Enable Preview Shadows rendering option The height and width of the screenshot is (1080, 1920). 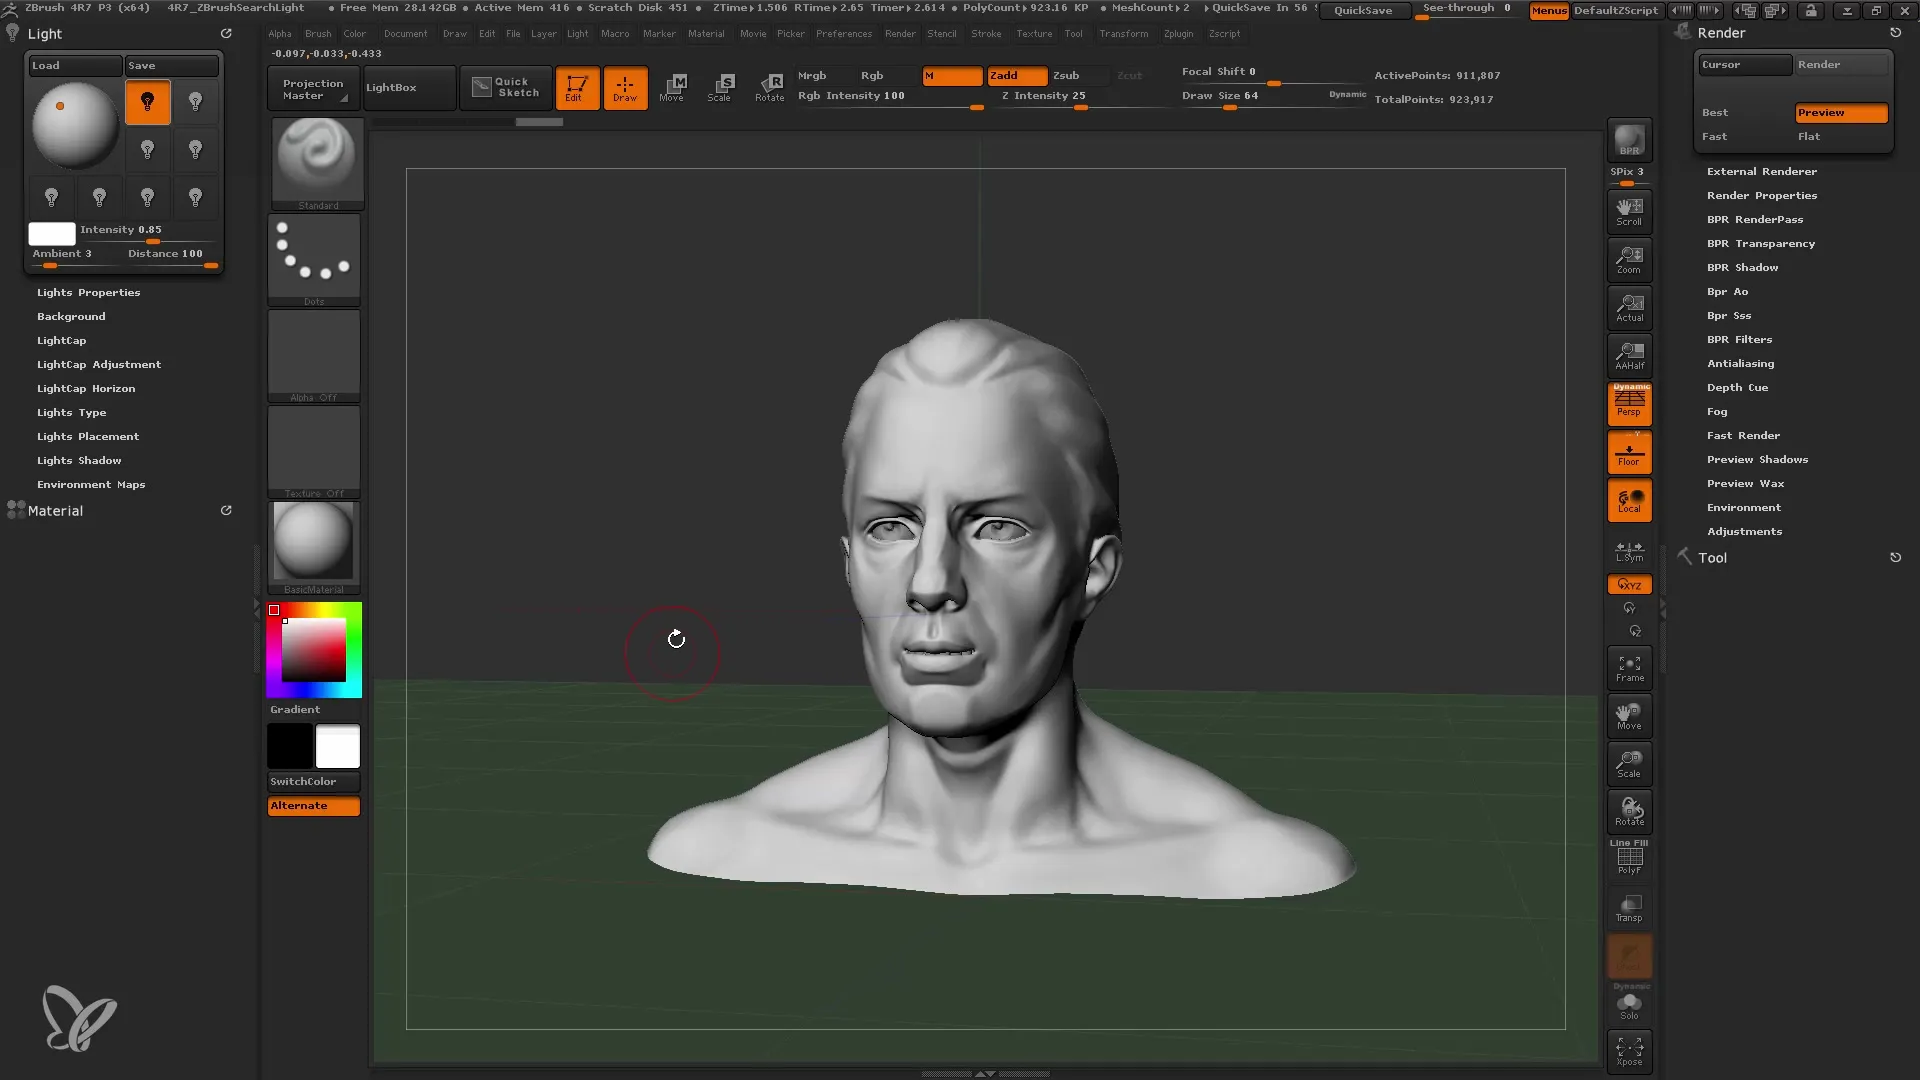[1758, 459]
